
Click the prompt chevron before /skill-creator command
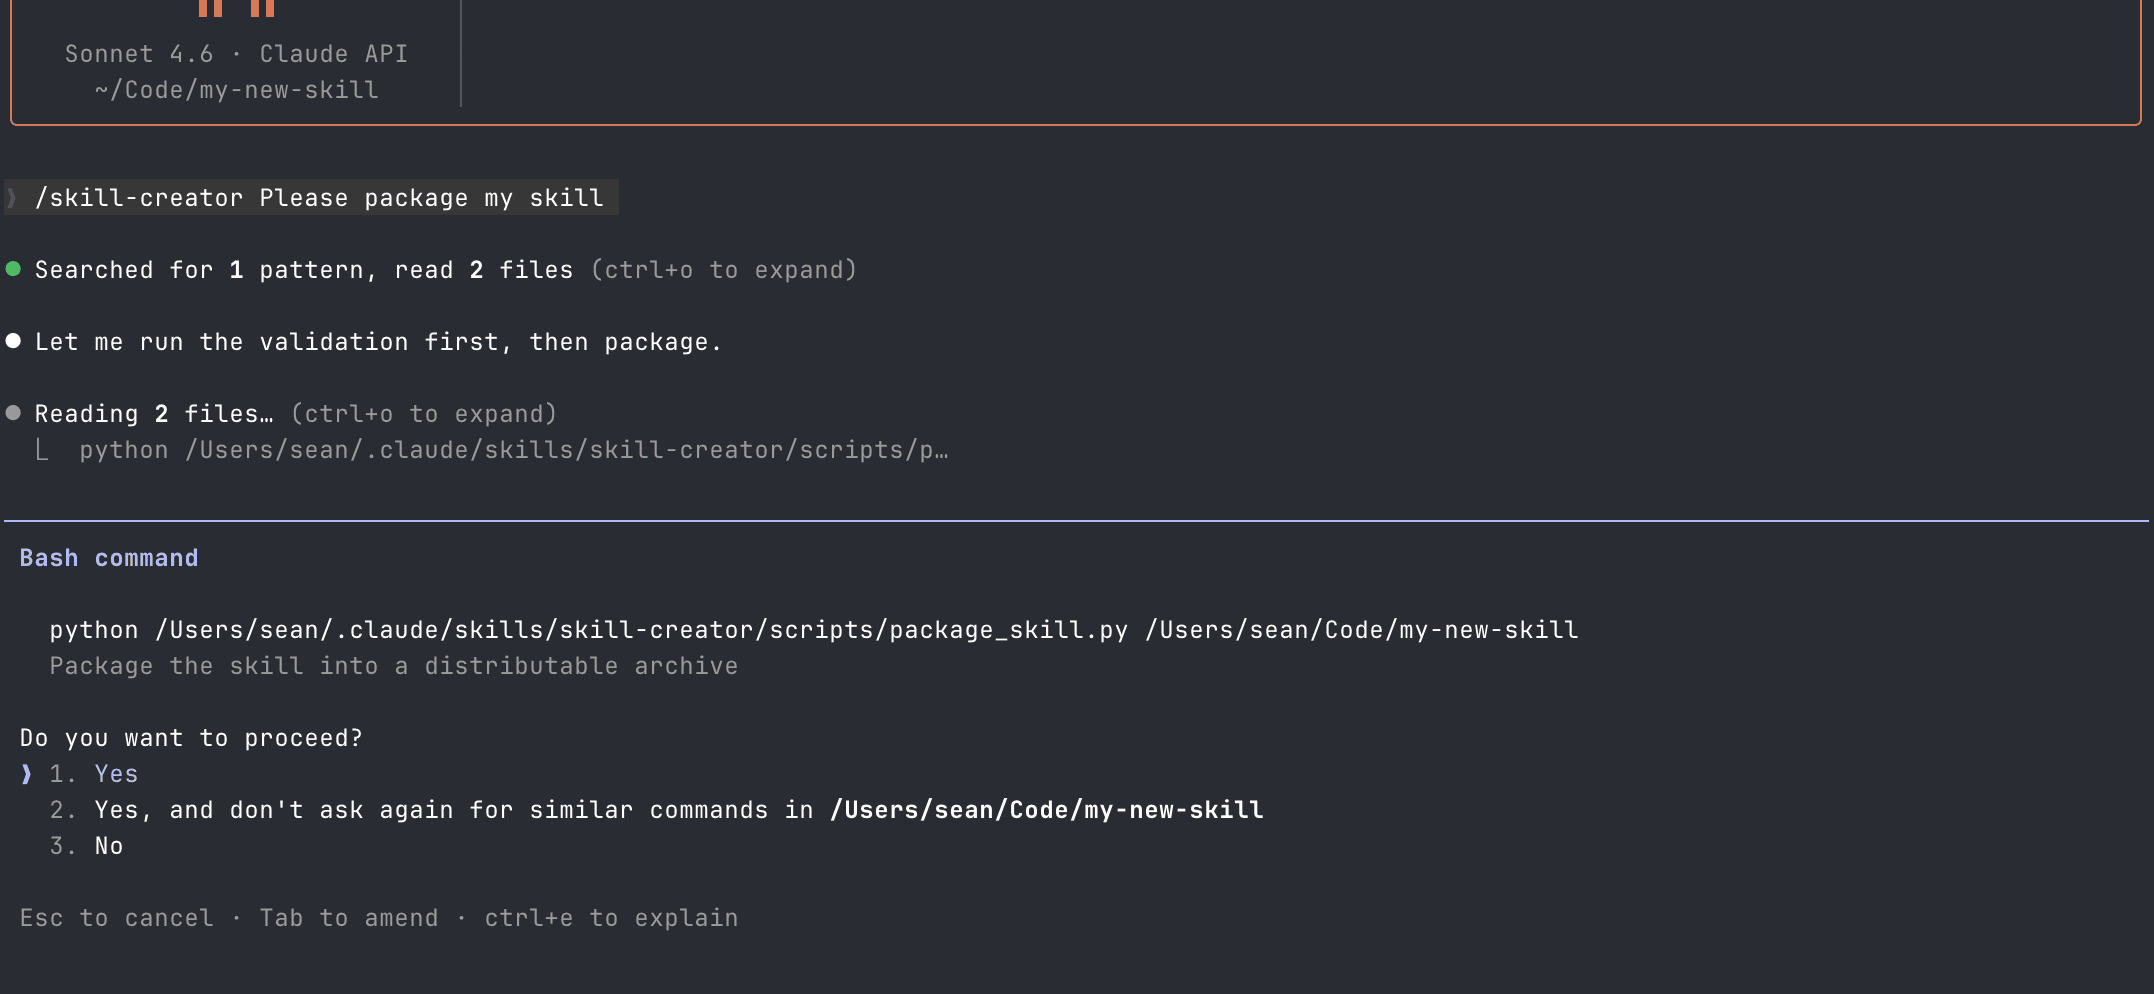(12, 197)
